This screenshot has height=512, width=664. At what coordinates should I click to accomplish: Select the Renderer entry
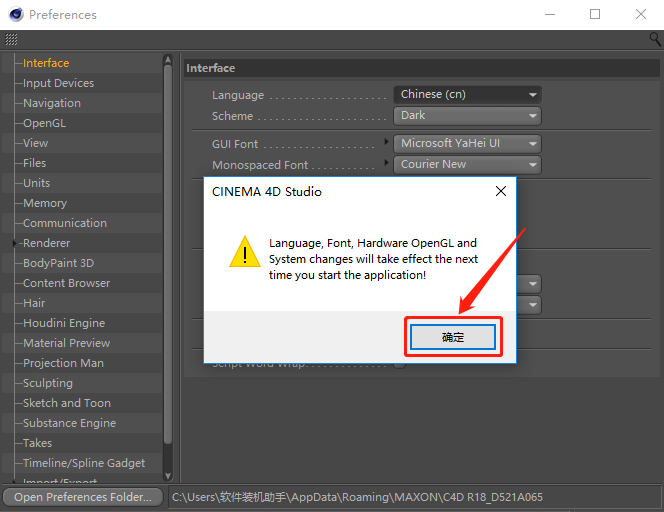(x=47, y=243)
